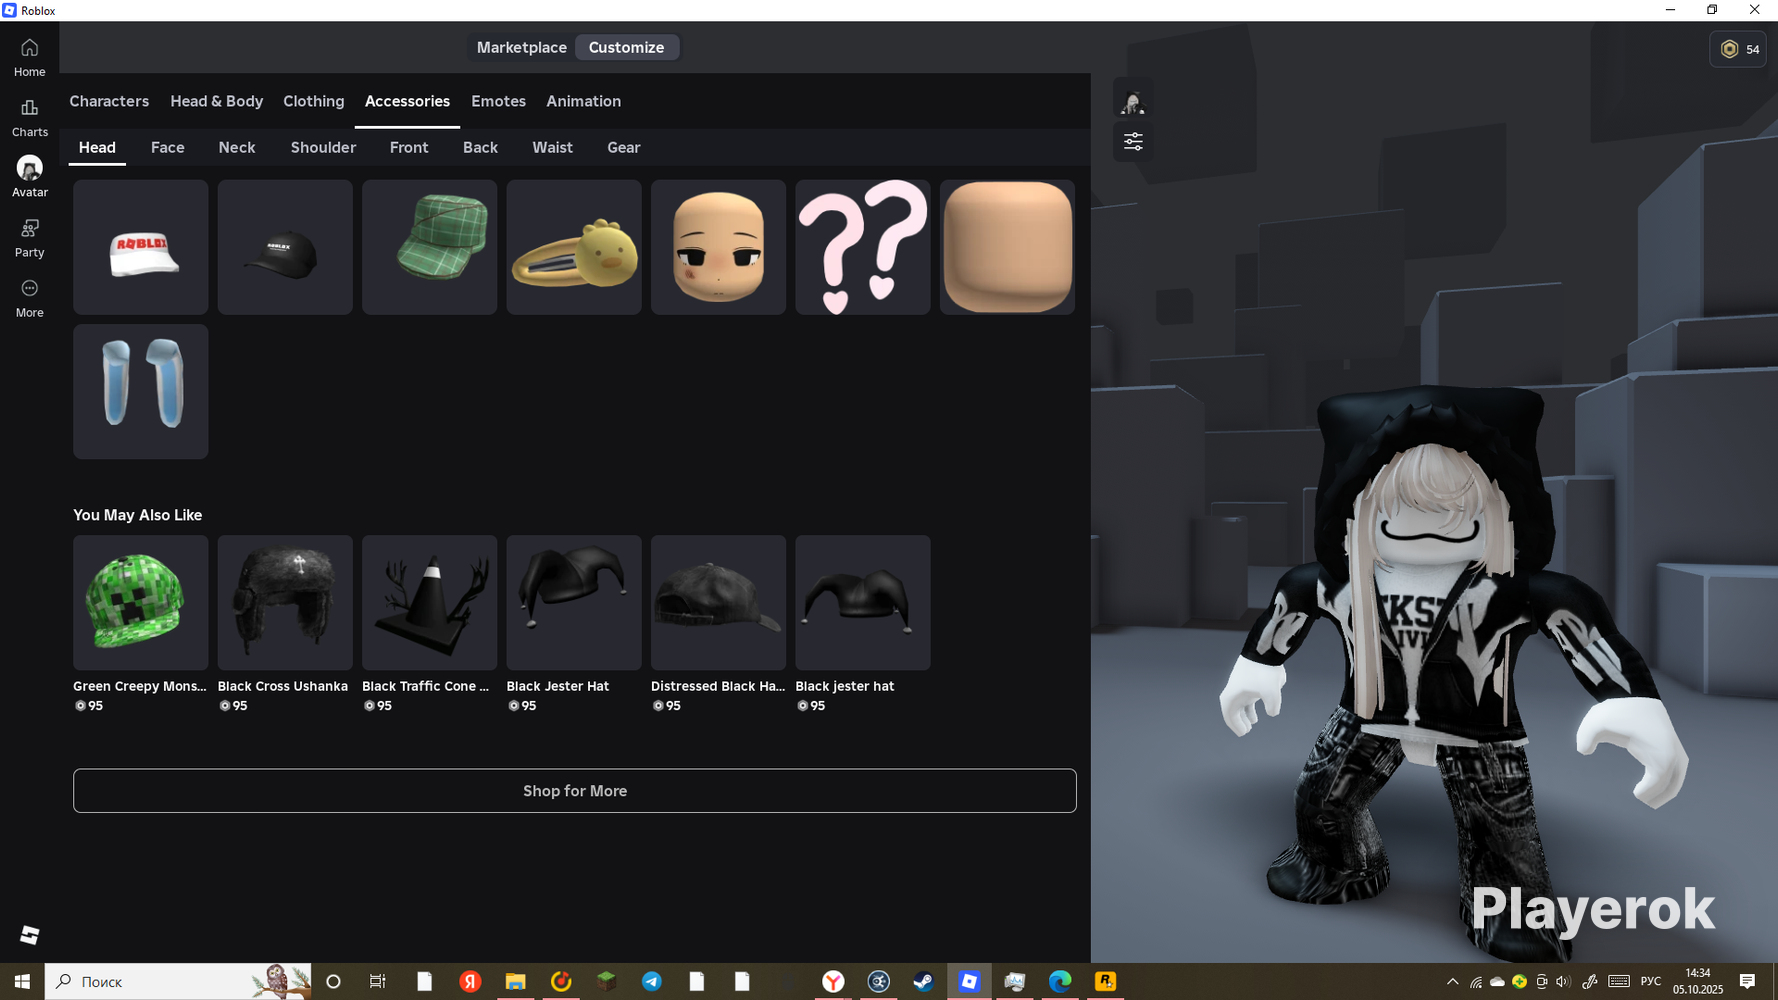
Task: Click the taskbar search box
Action: (x=178, y=982)
